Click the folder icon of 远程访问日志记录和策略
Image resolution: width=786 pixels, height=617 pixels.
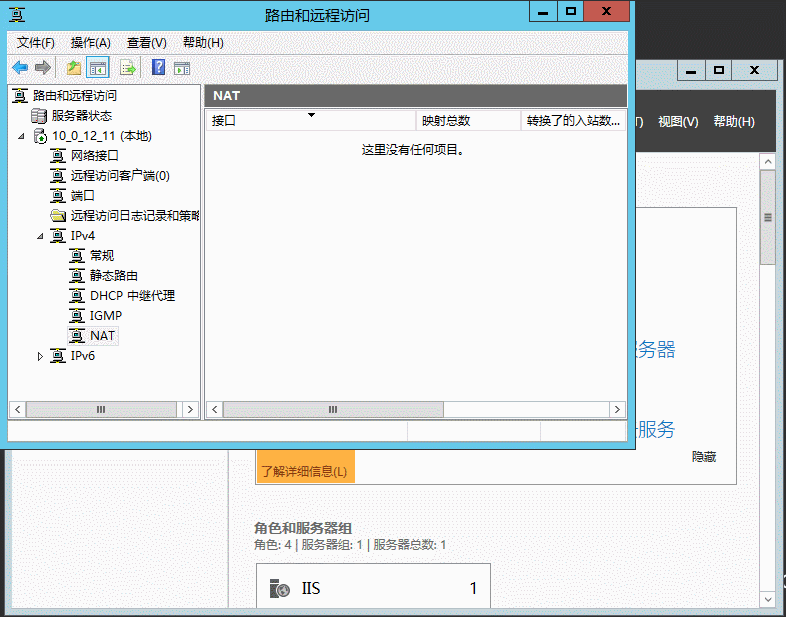coord(58,216)
